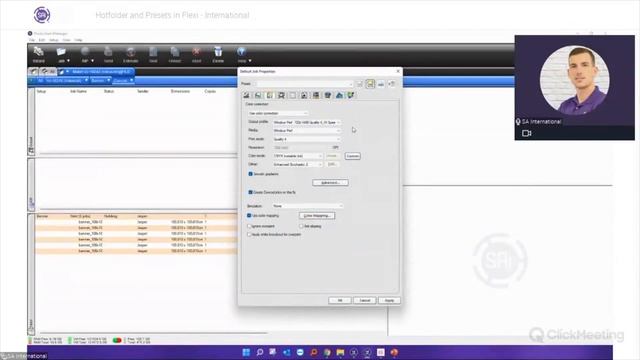Click the Job Name column header
This screenshot has width=640, height=360.
click(78, 91)
